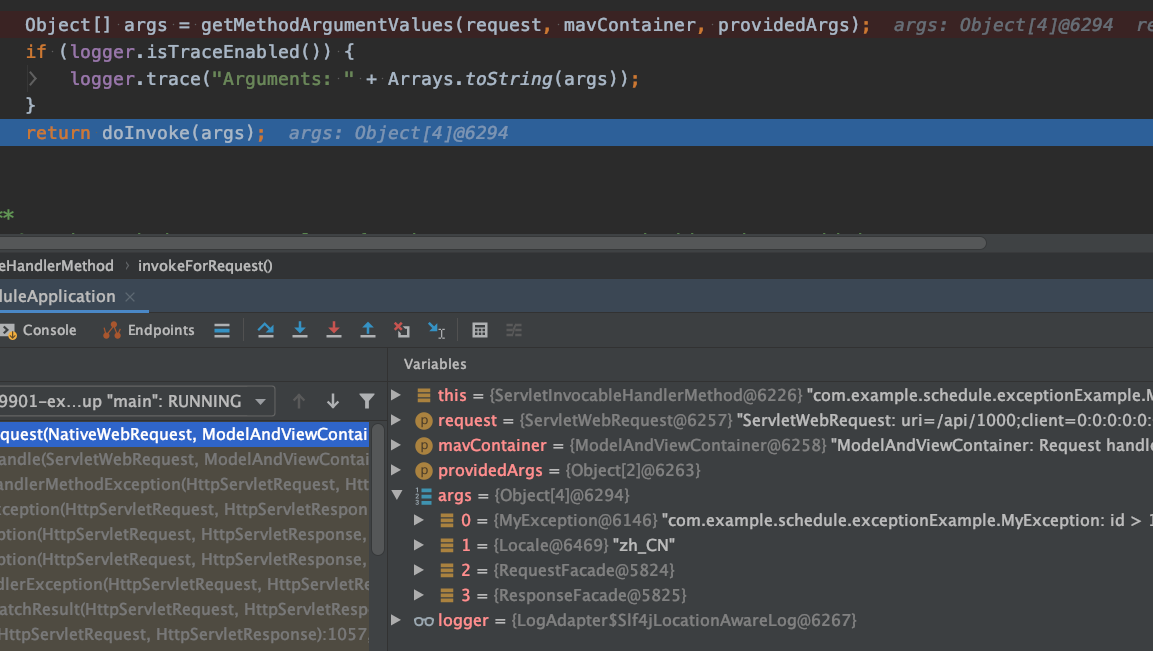Unfold the logger.trace code block arrow
The height and width of the screenshot is (651, 1153).
[32, 79]
